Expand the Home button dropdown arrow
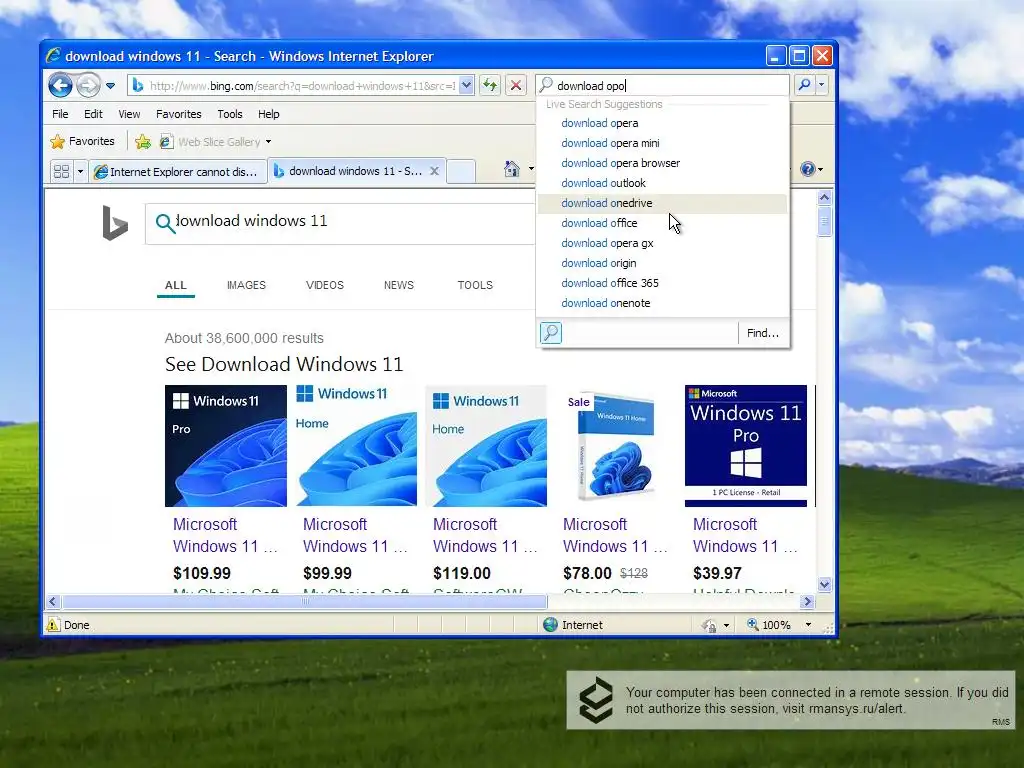The width and height of the screenshot is (1024, 768). click(530, 169)
